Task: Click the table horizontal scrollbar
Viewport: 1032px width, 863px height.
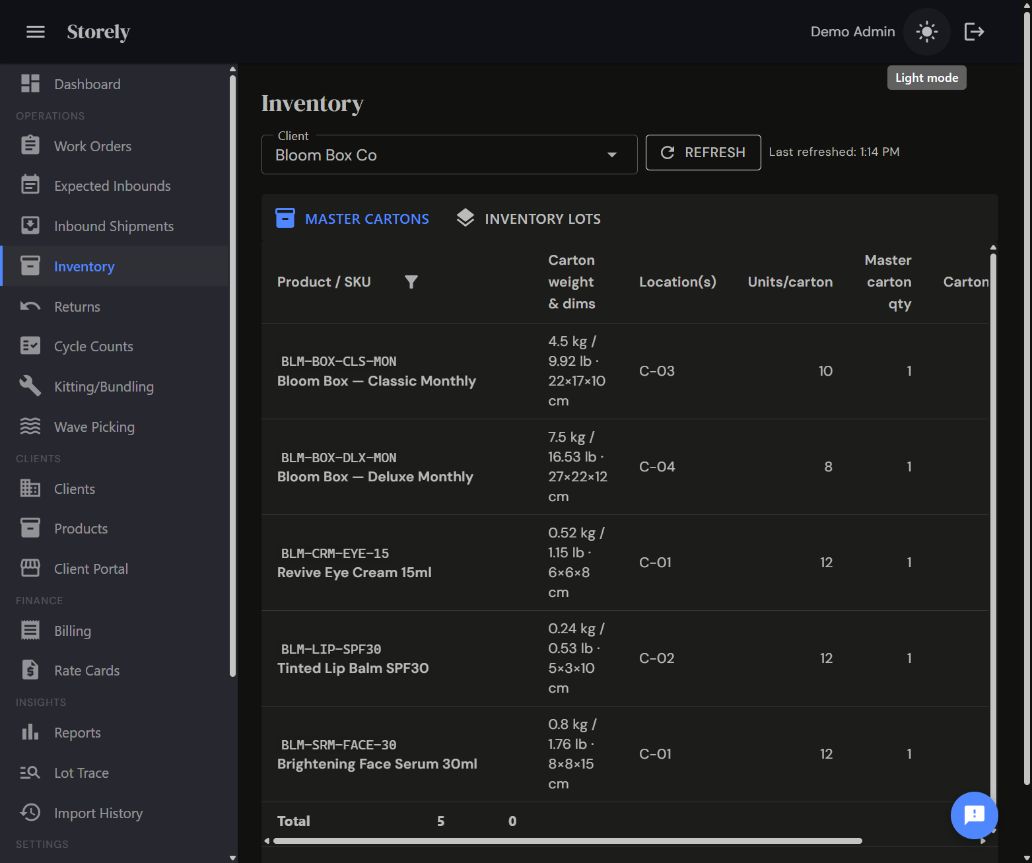Action: (x=567, y=841)
